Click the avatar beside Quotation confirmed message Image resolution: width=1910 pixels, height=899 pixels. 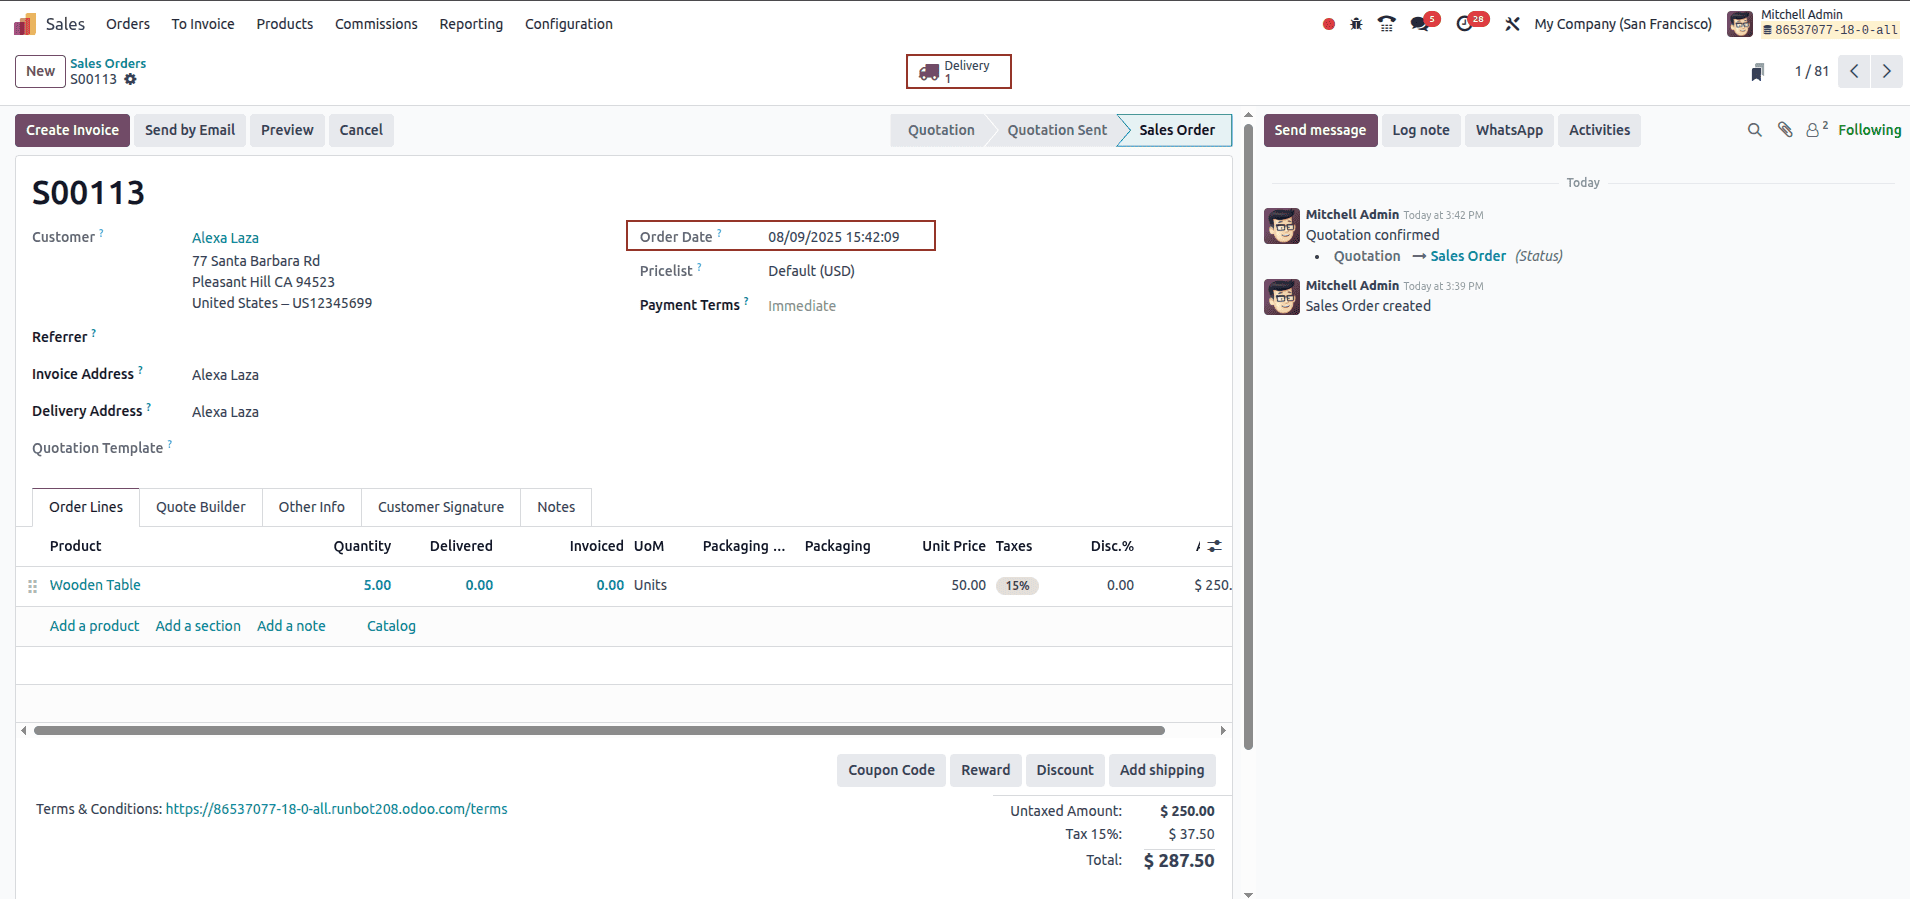point(1282,226)
